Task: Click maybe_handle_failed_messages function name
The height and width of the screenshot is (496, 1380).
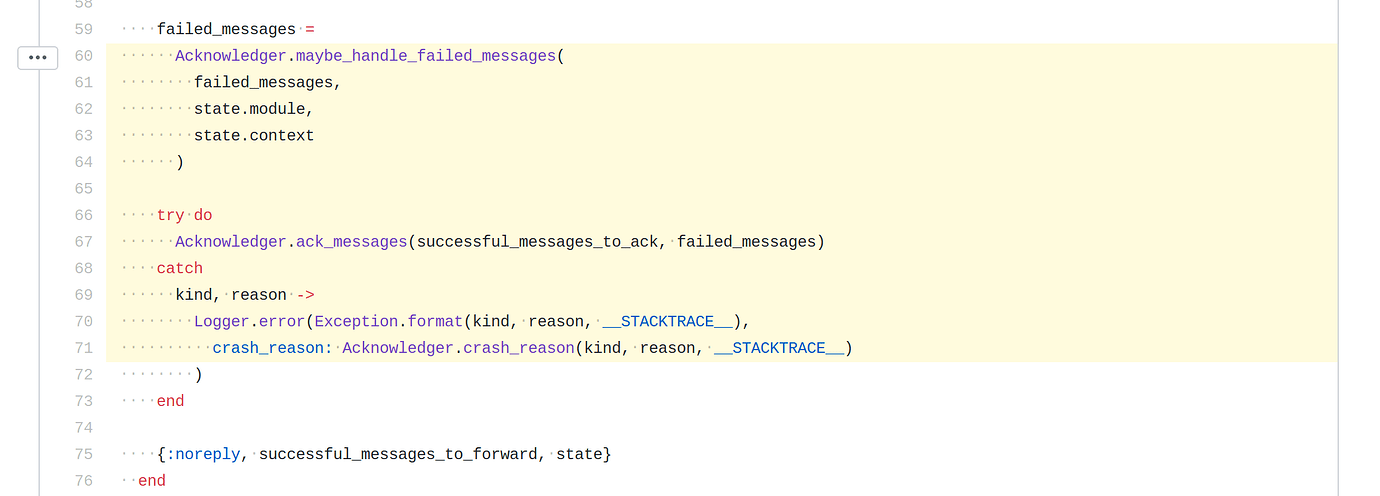Action: pos(426,56)
